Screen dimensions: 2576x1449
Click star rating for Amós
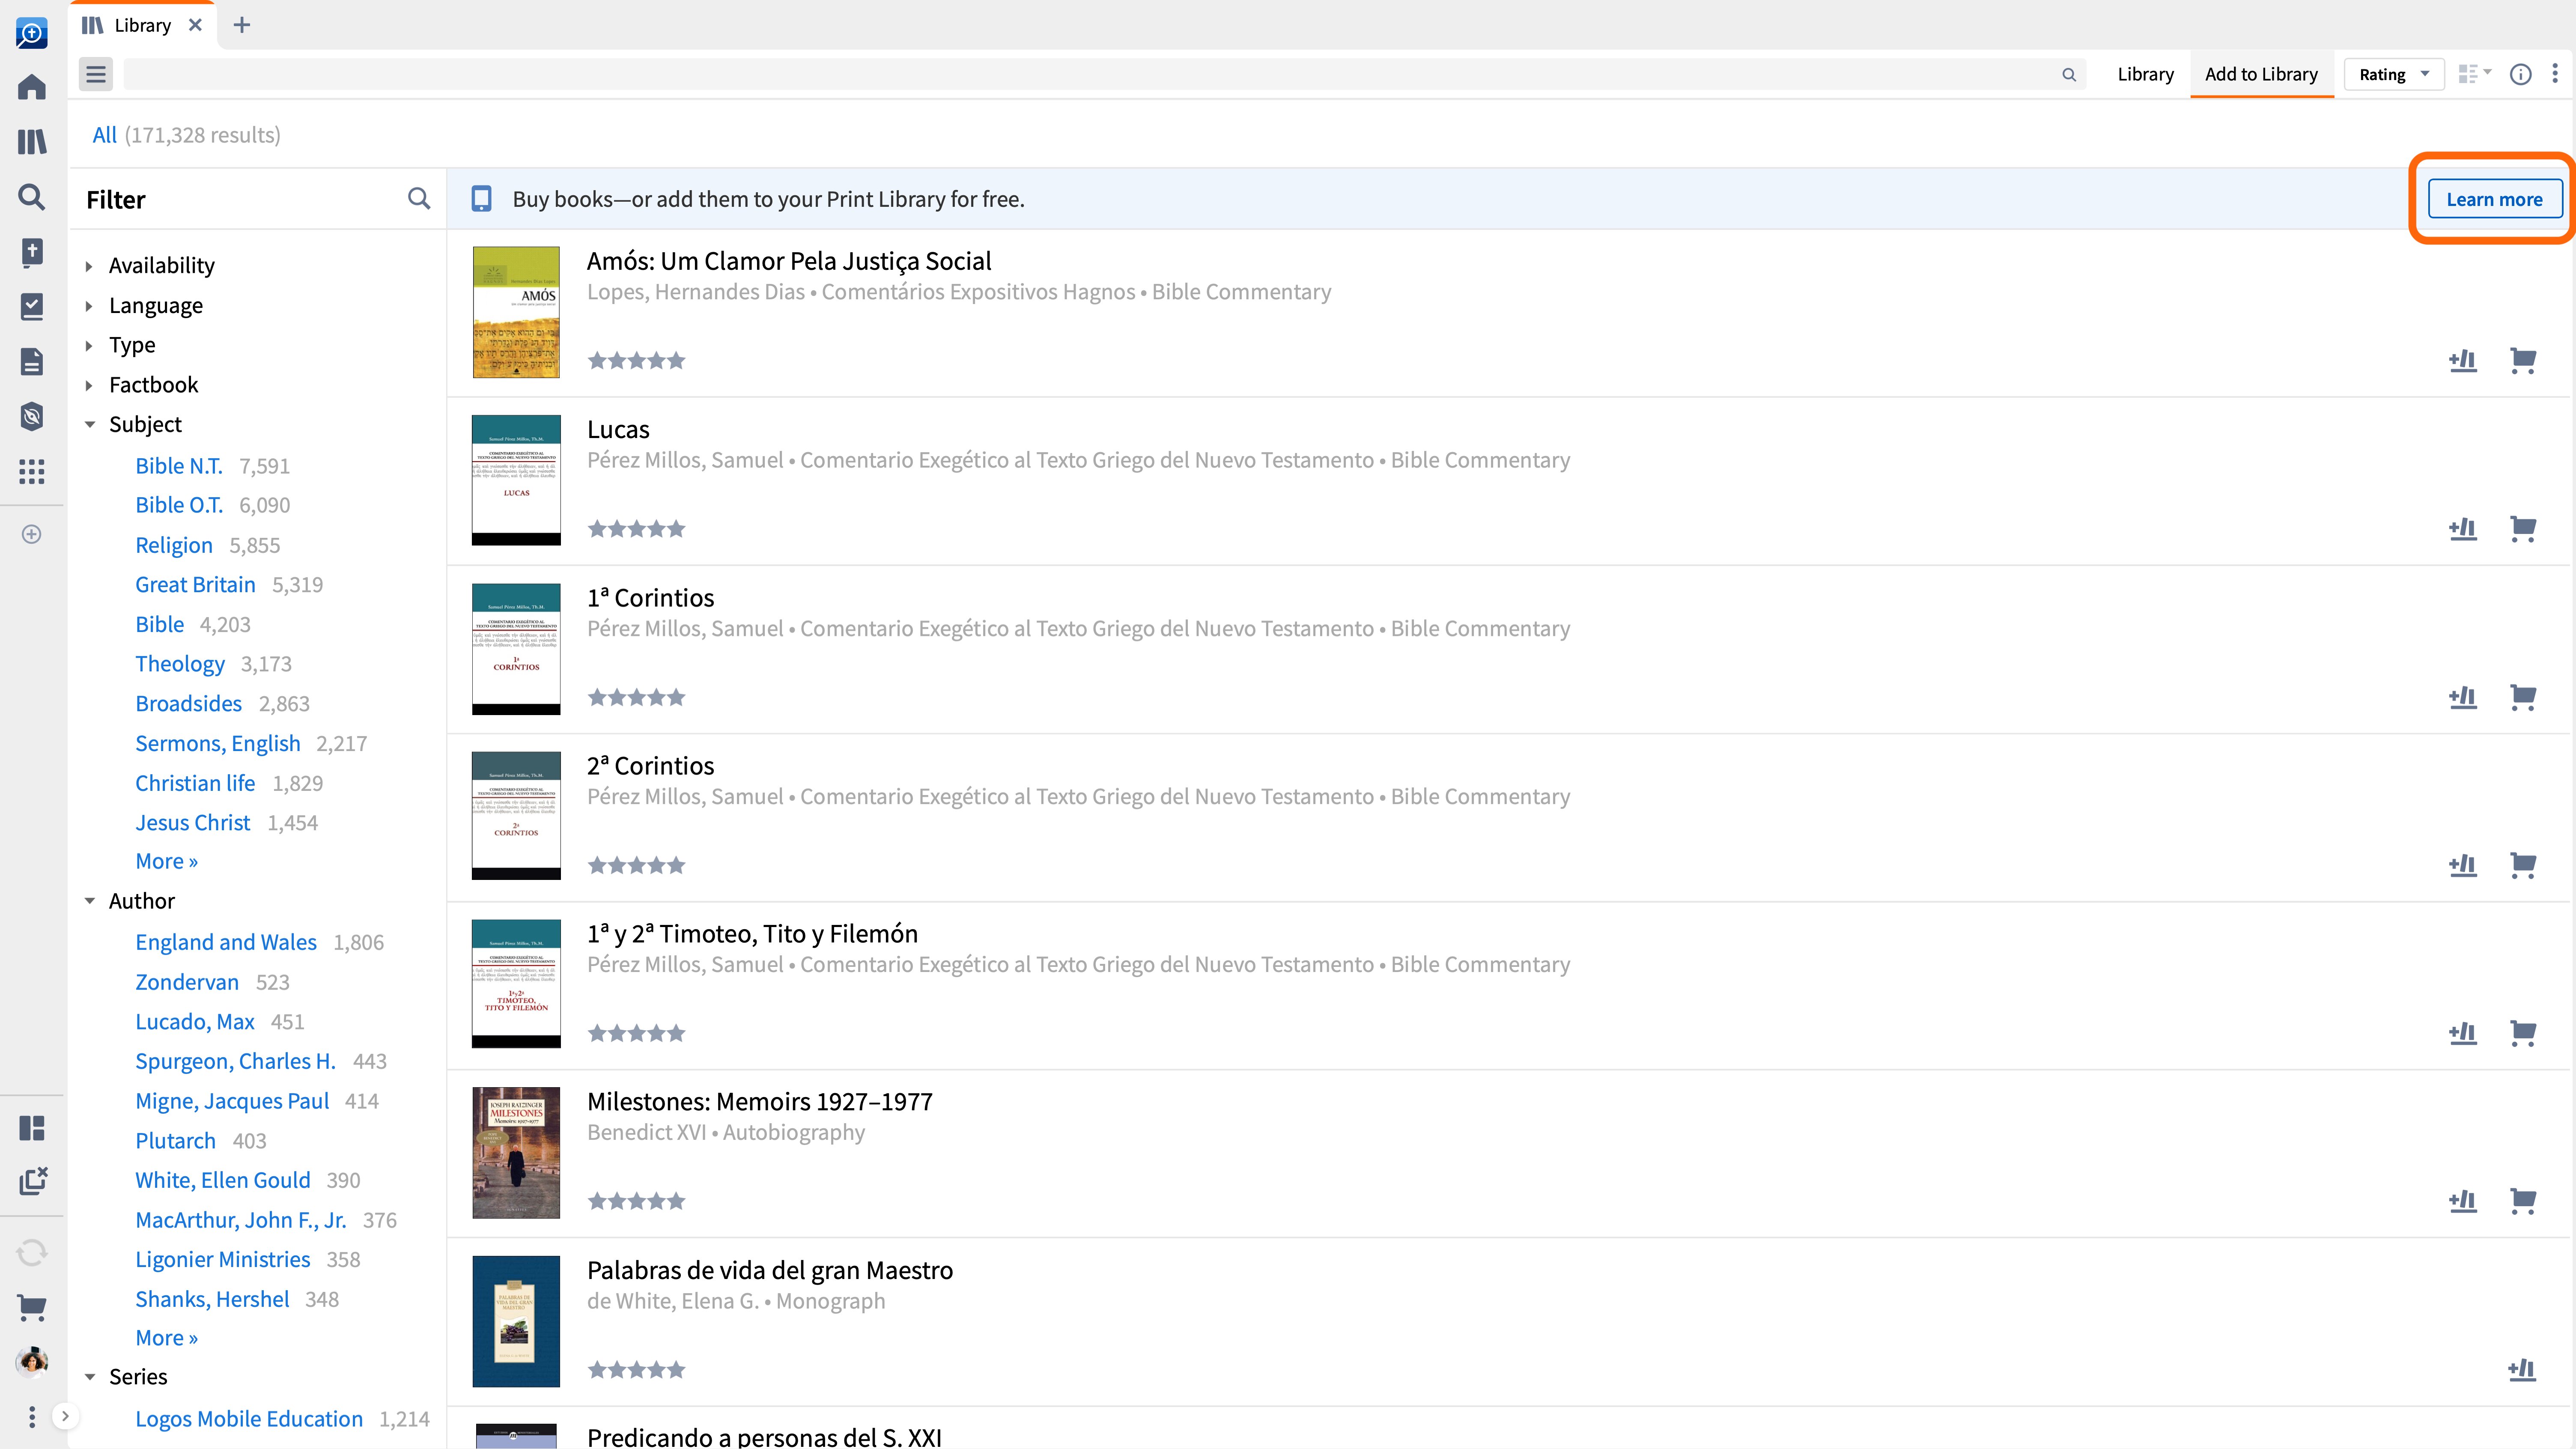click(x=636, y=361)
